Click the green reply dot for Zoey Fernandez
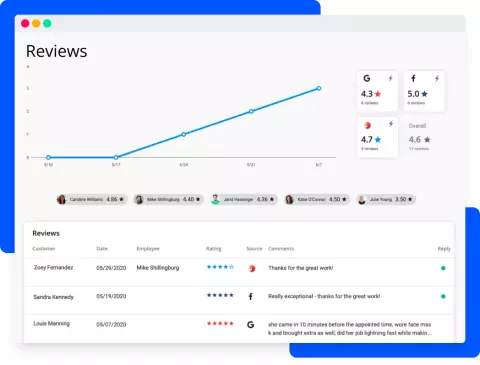480x365 pixels. click(443, 268)
